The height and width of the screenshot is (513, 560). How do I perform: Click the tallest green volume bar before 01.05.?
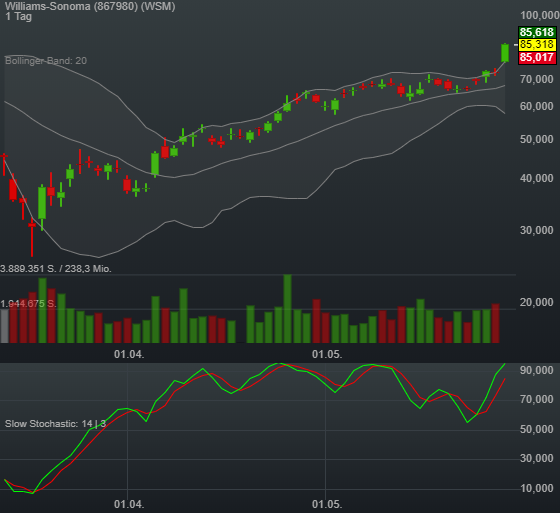287,309
